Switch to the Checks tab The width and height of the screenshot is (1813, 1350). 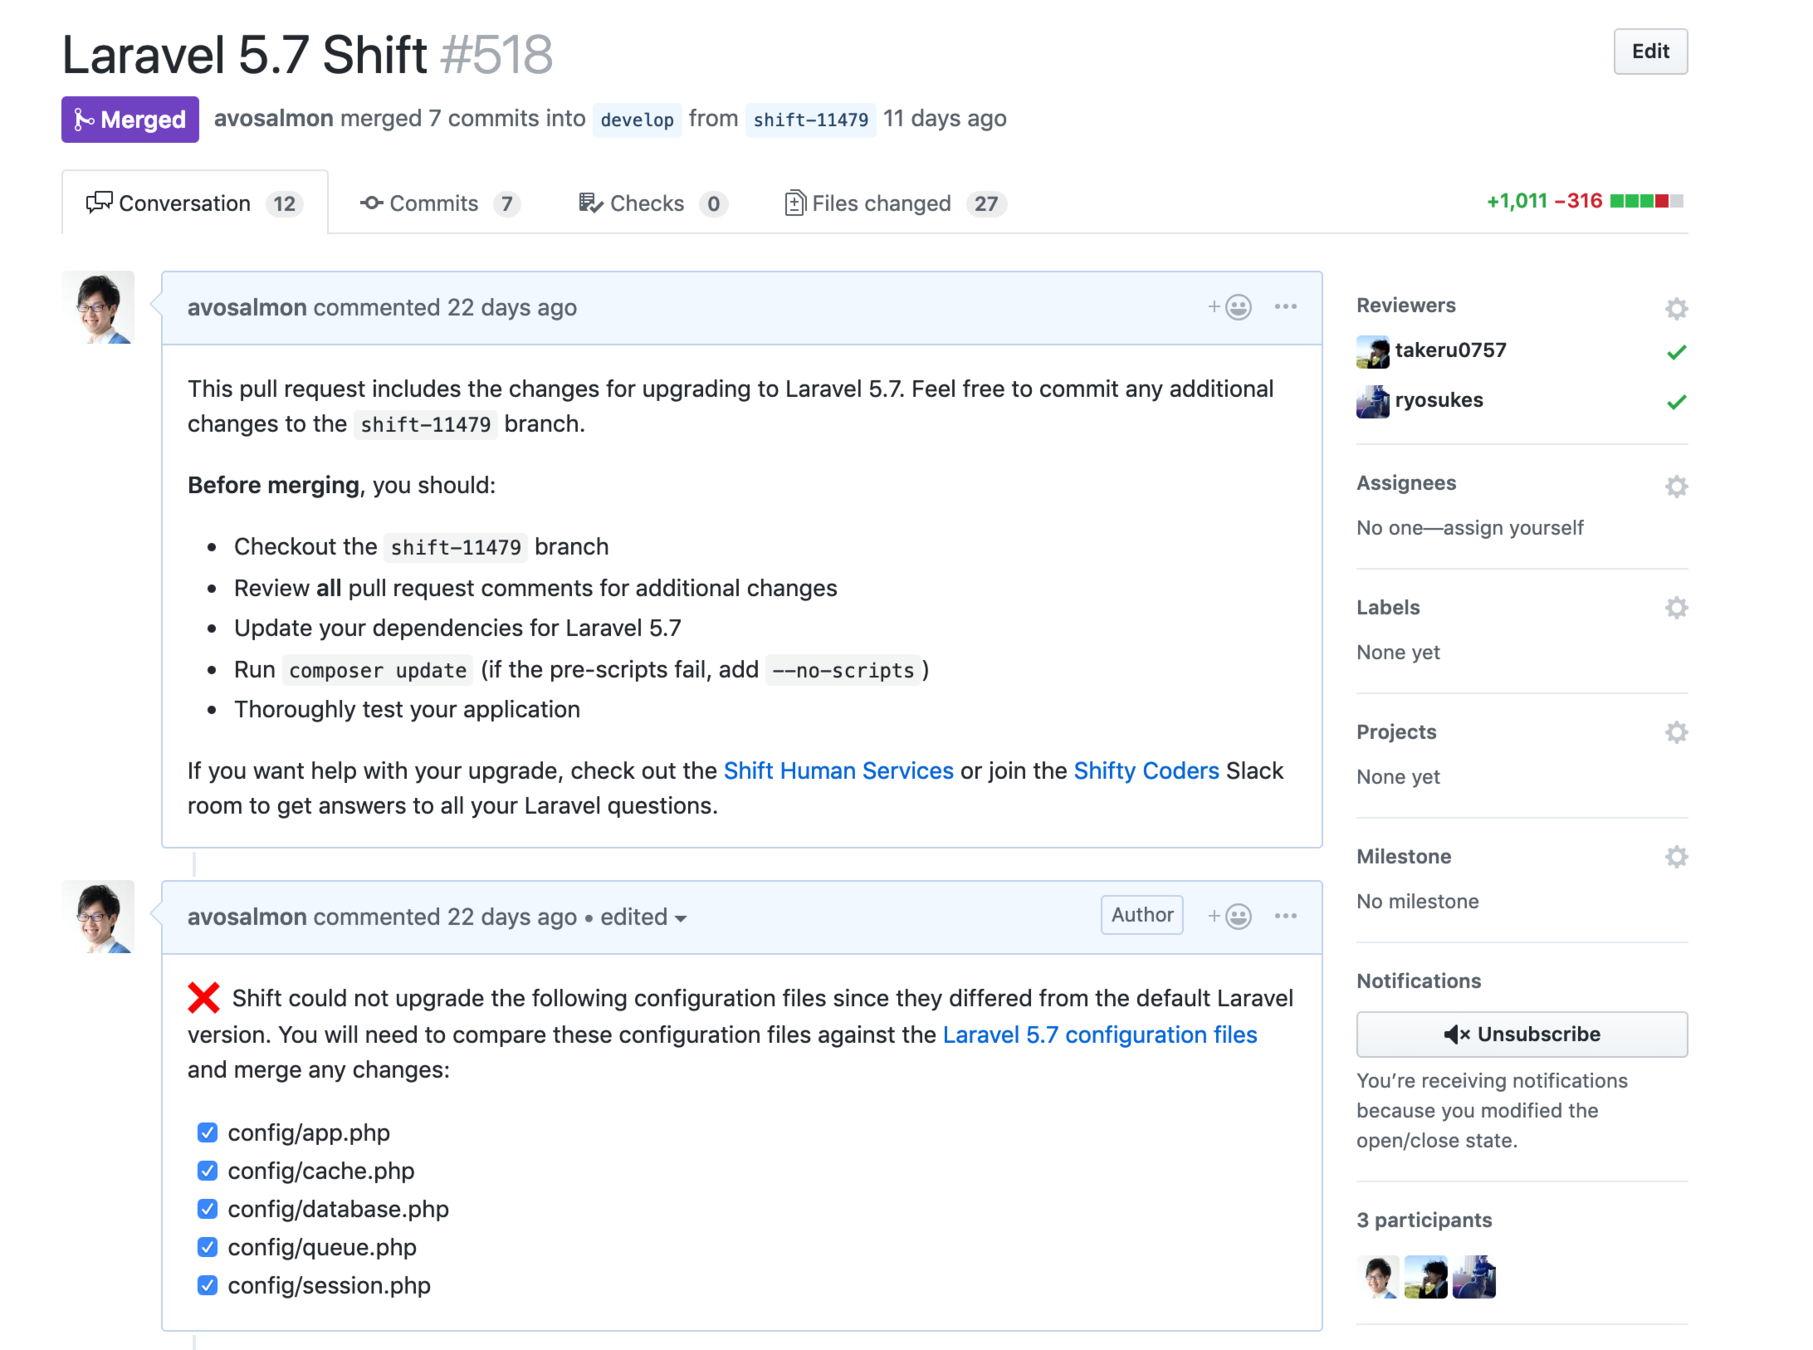652,203
